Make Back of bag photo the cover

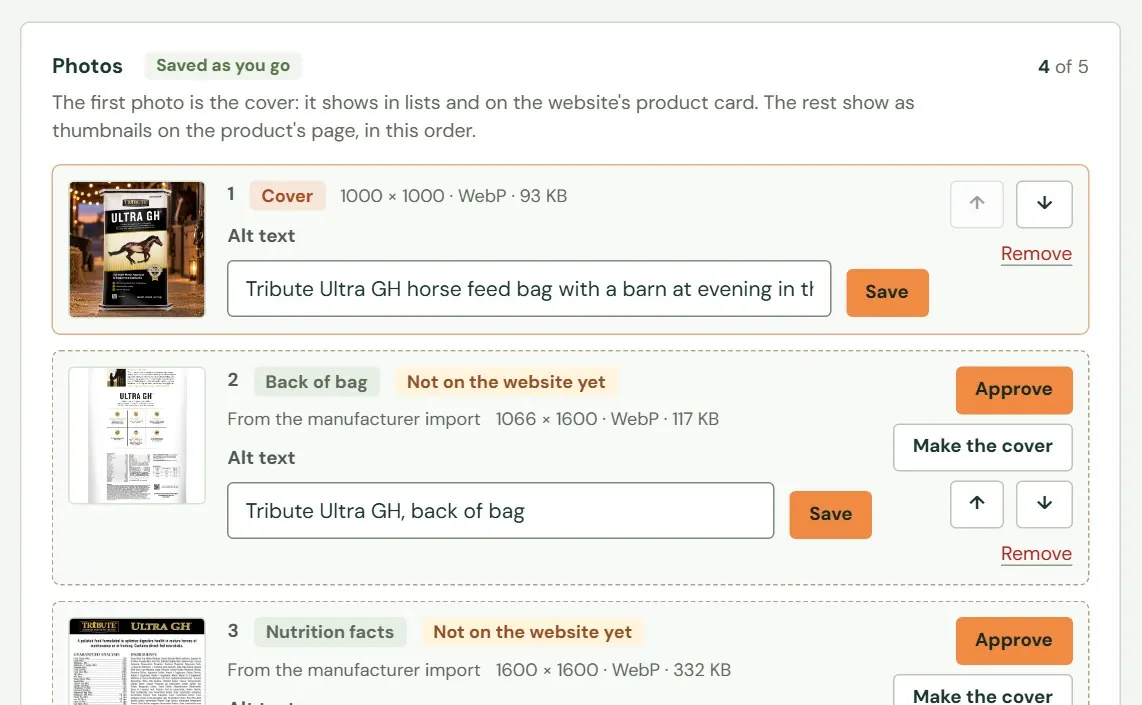point(982,447)
